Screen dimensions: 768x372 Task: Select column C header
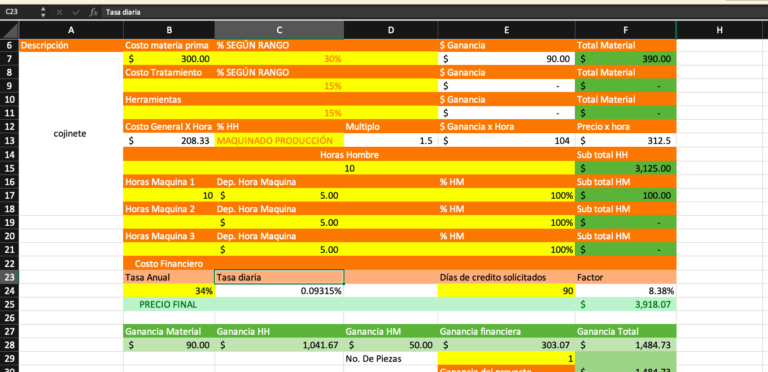(279, 30)
